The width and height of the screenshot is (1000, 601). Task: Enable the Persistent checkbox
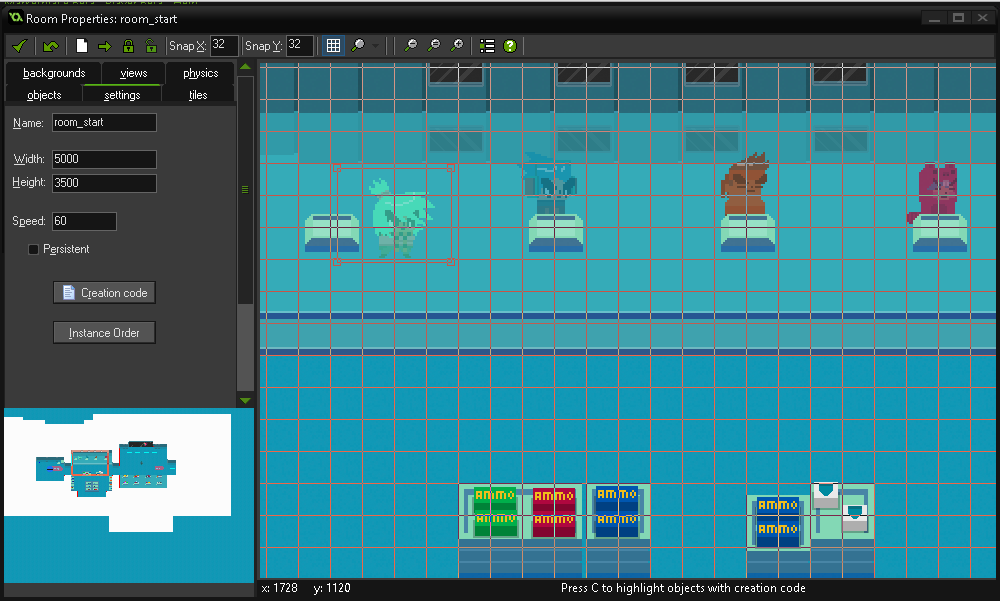click(33, 249)
